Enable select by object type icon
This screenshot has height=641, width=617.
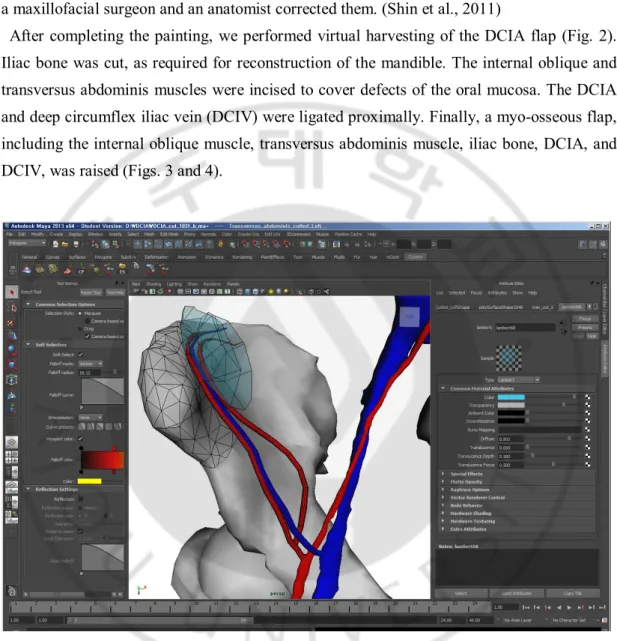pos(105,244)
